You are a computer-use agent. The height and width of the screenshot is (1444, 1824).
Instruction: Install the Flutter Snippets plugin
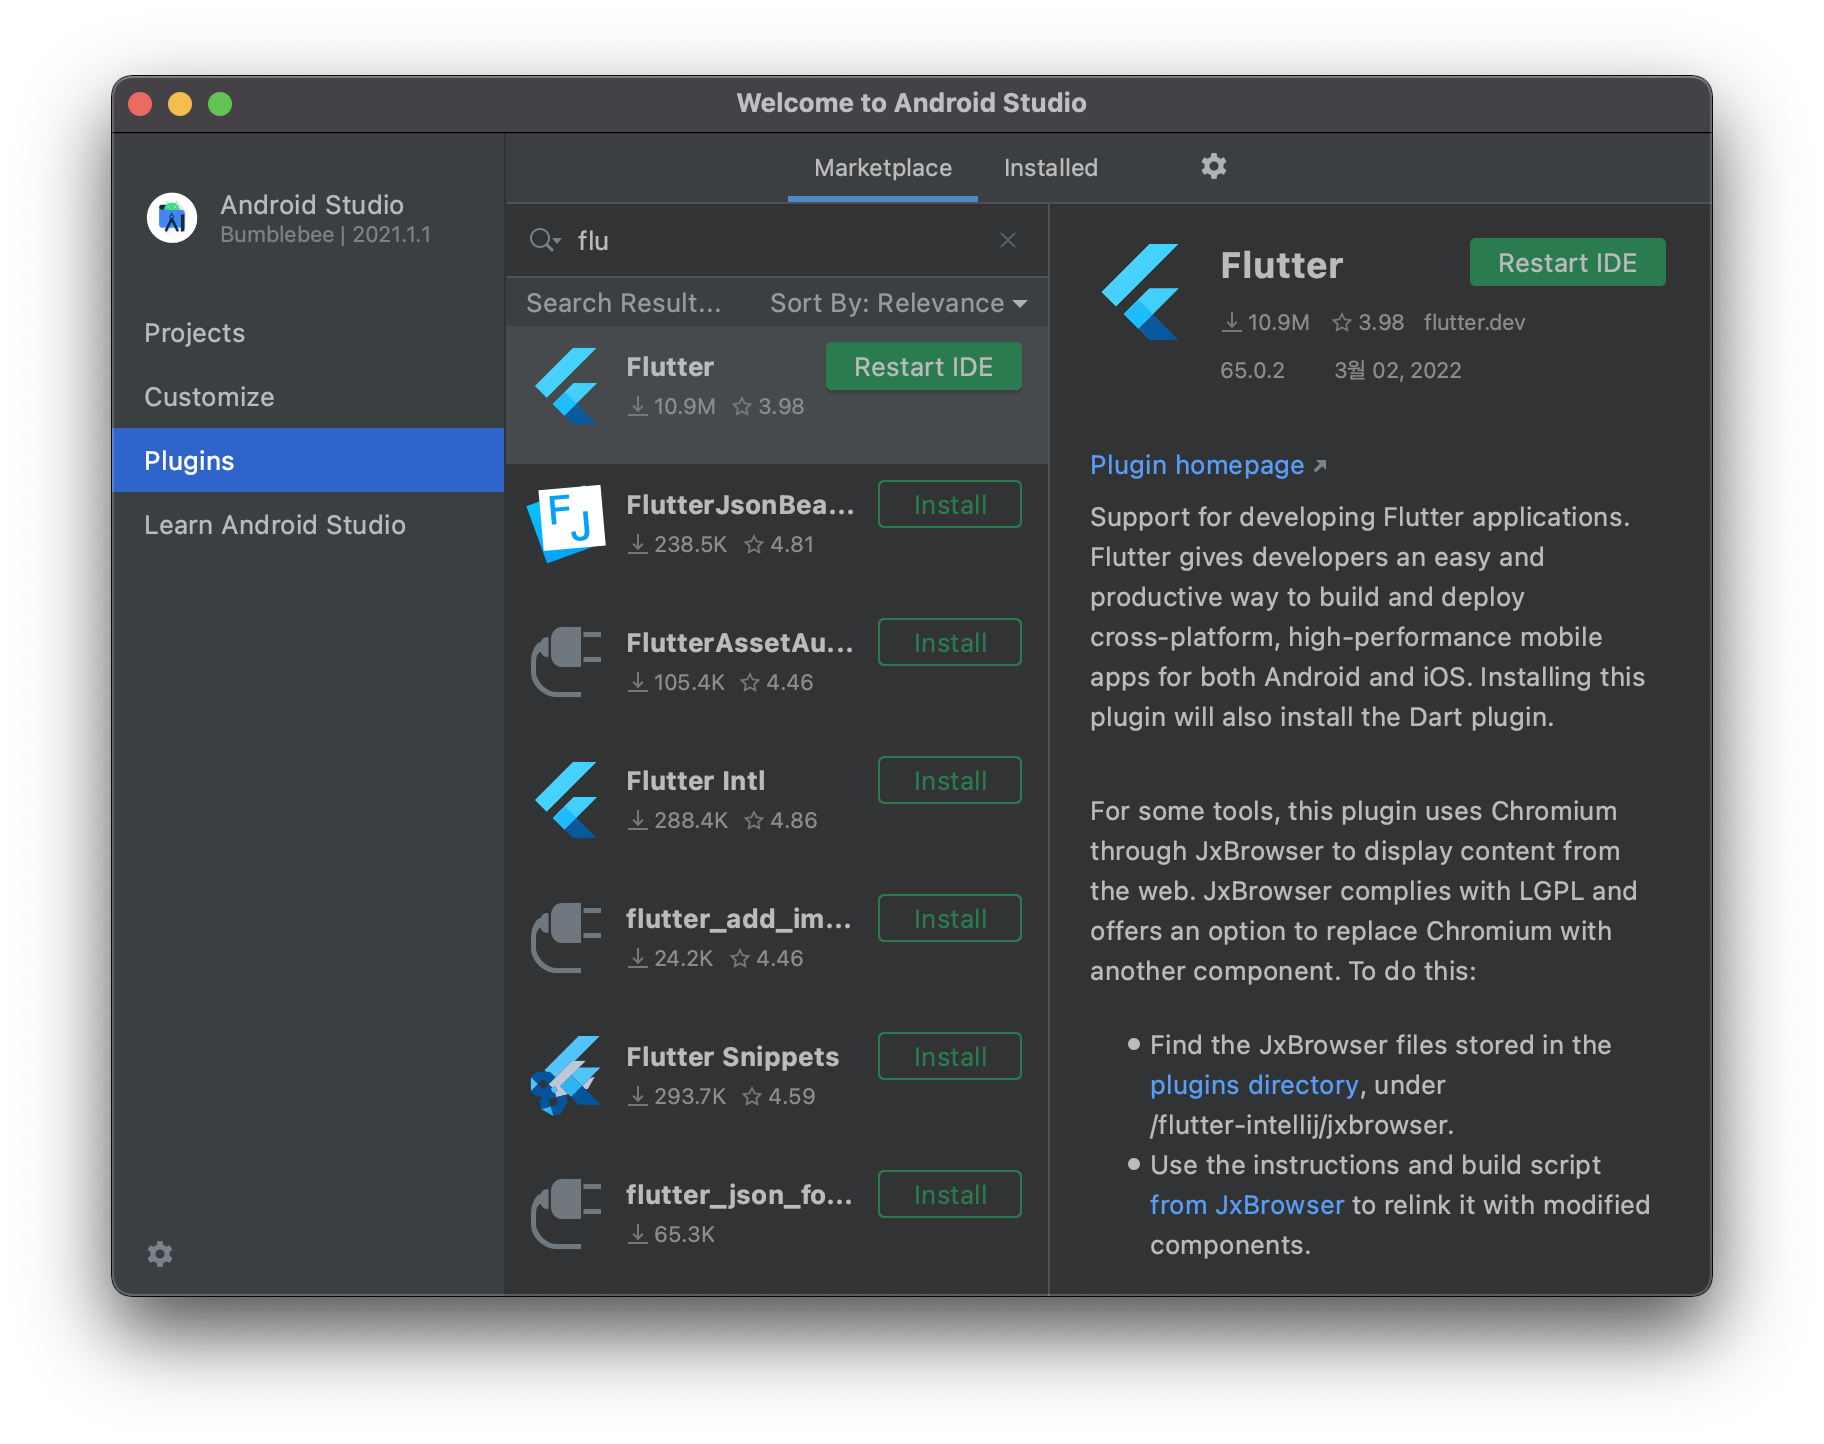tap(950, 1057)
